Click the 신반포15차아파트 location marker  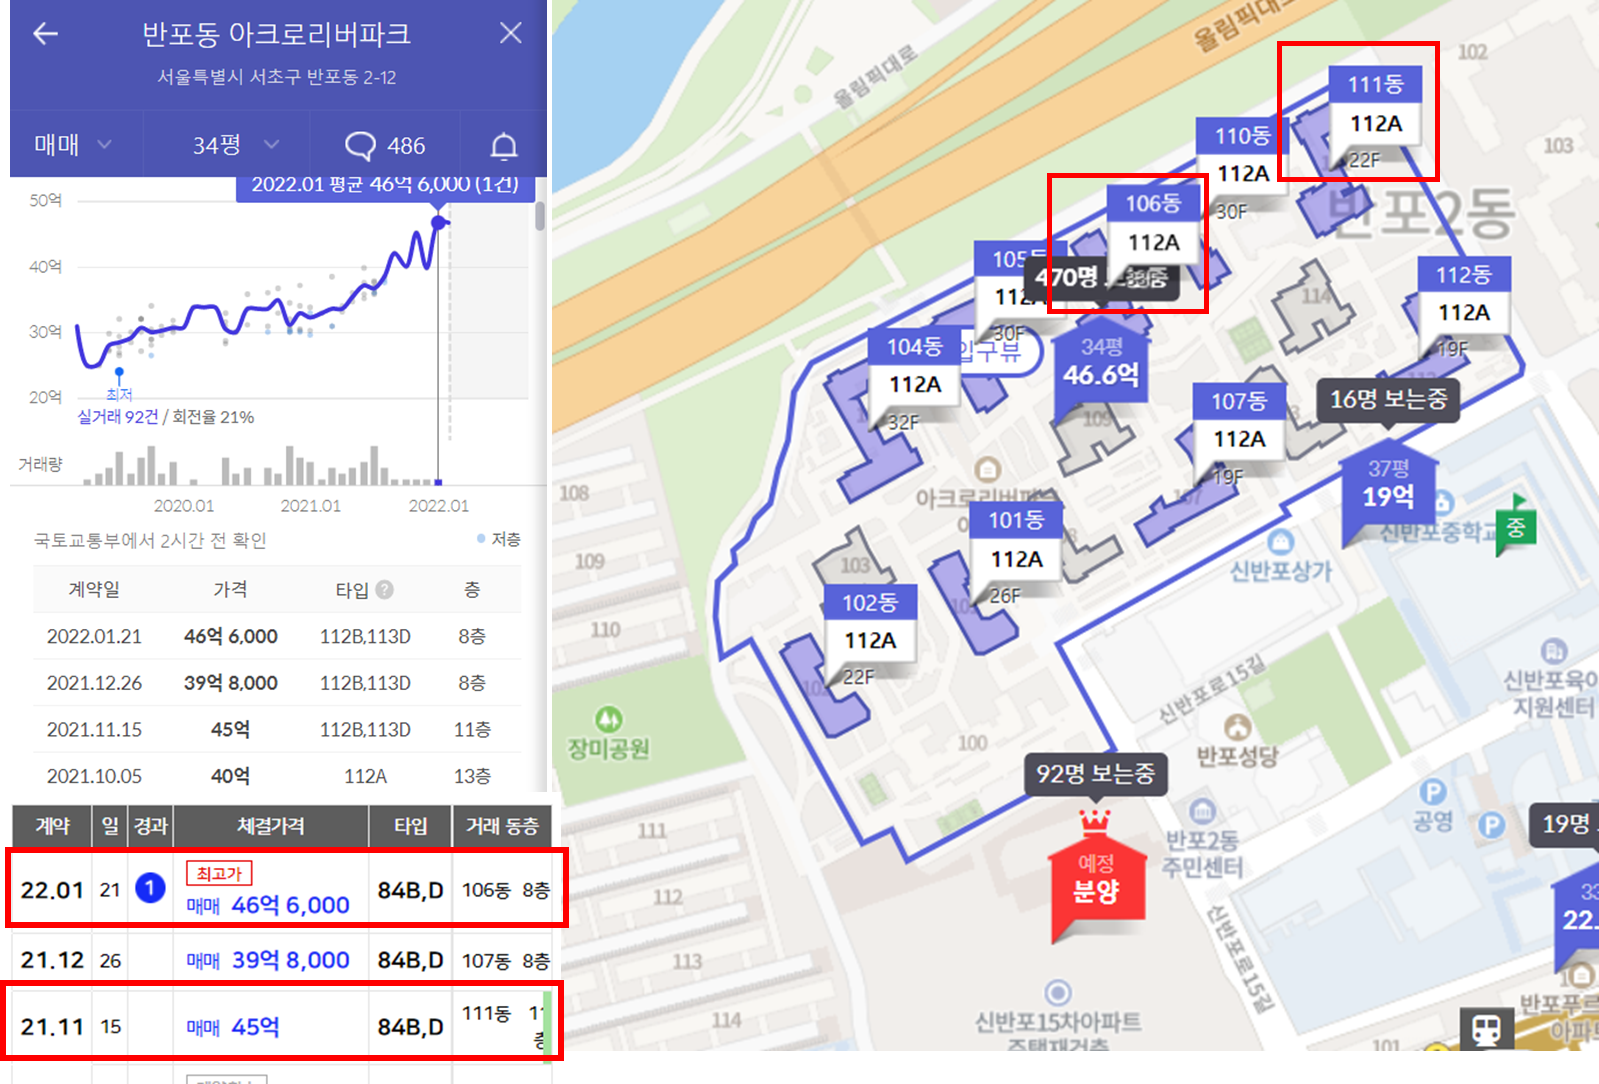coord(1058,992)
